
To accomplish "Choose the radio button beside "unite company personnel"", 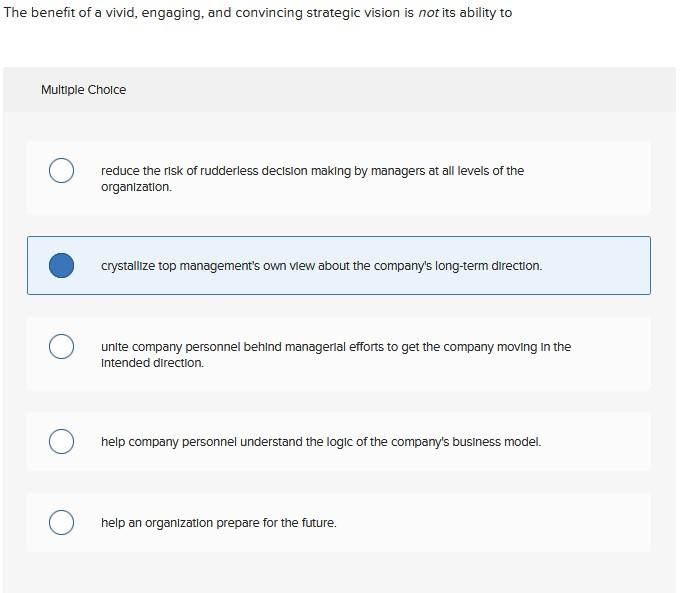I will pyautogui.click(x=61, y=346).
